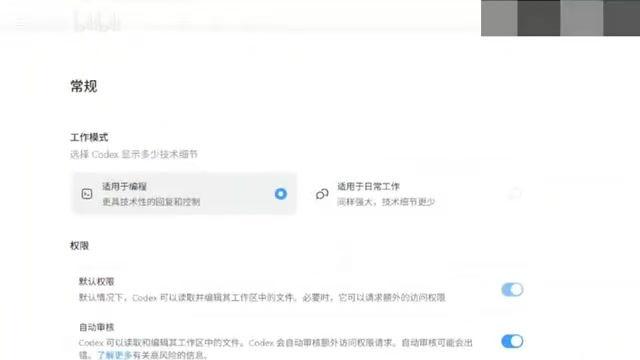Click the icon beside 适用于日常工作
This screenshot has height=360, width=640.
point(322,194)
